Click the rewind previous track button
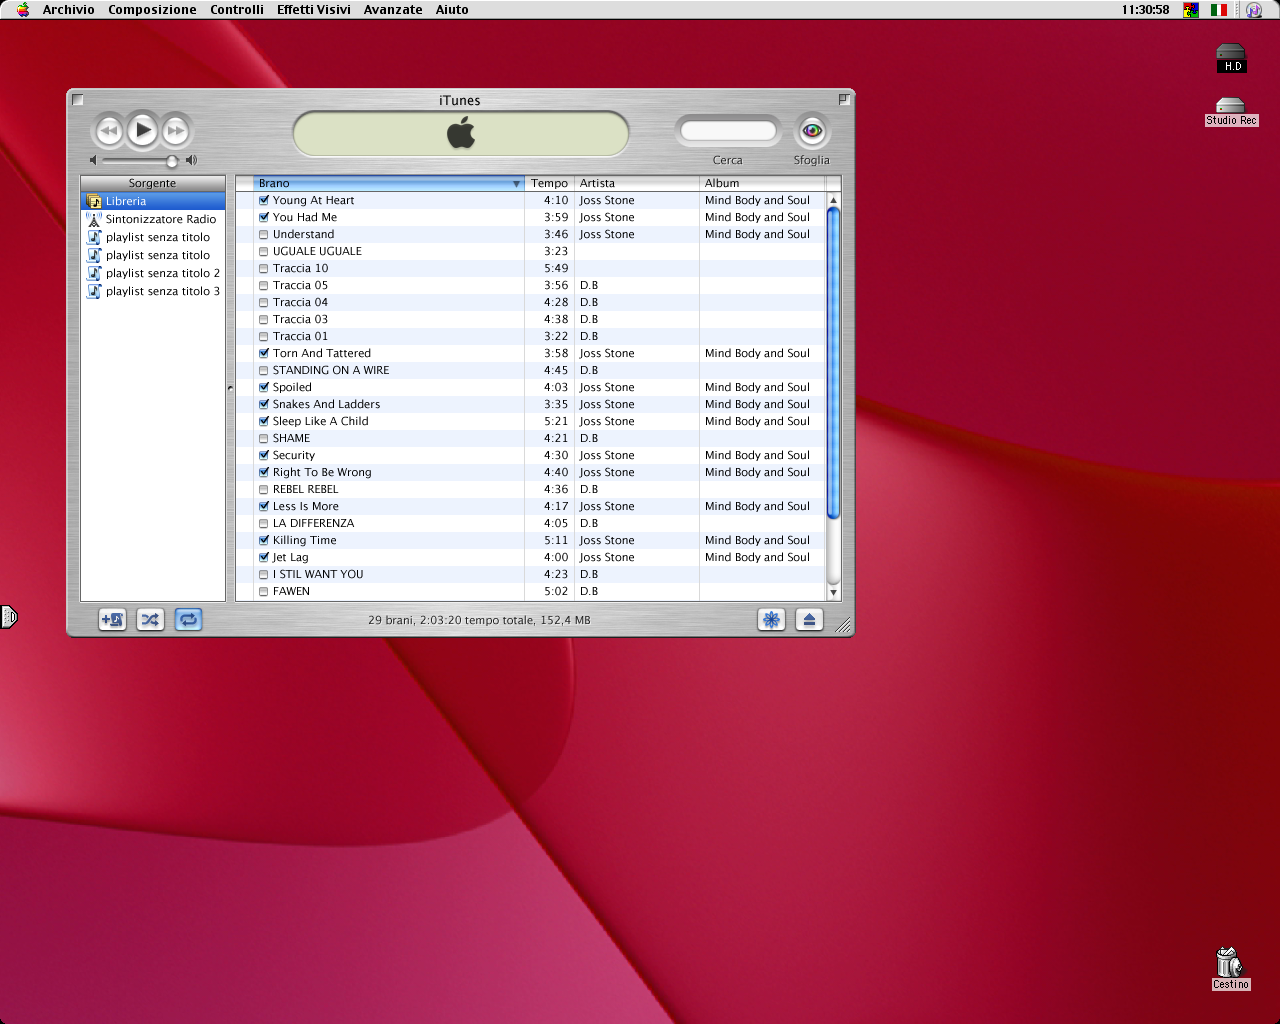Image resolution: width=1280 pixels, height=1024 pixels. tap(108, 131)
